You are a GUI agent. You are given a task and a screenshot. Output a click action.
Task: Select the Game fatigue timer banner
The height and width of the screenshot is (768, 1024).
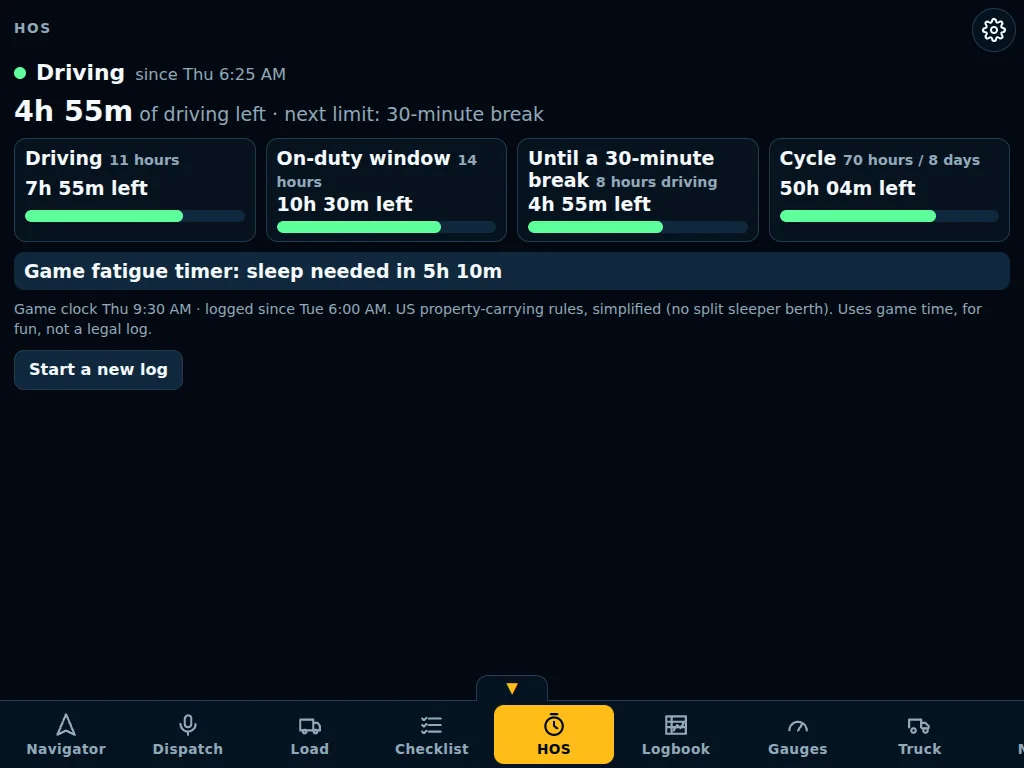point(512,271)
